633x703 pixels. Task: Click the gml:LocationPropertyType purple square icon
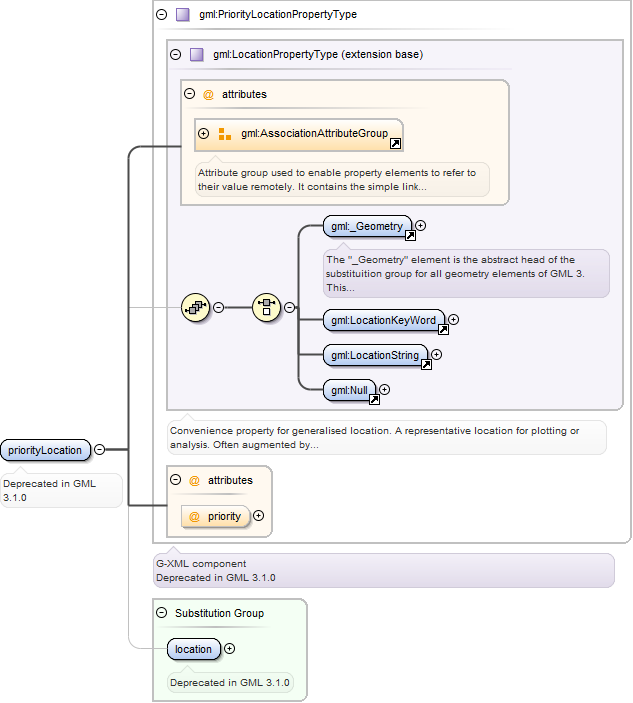pyautogui.click(x=197, y=55)
